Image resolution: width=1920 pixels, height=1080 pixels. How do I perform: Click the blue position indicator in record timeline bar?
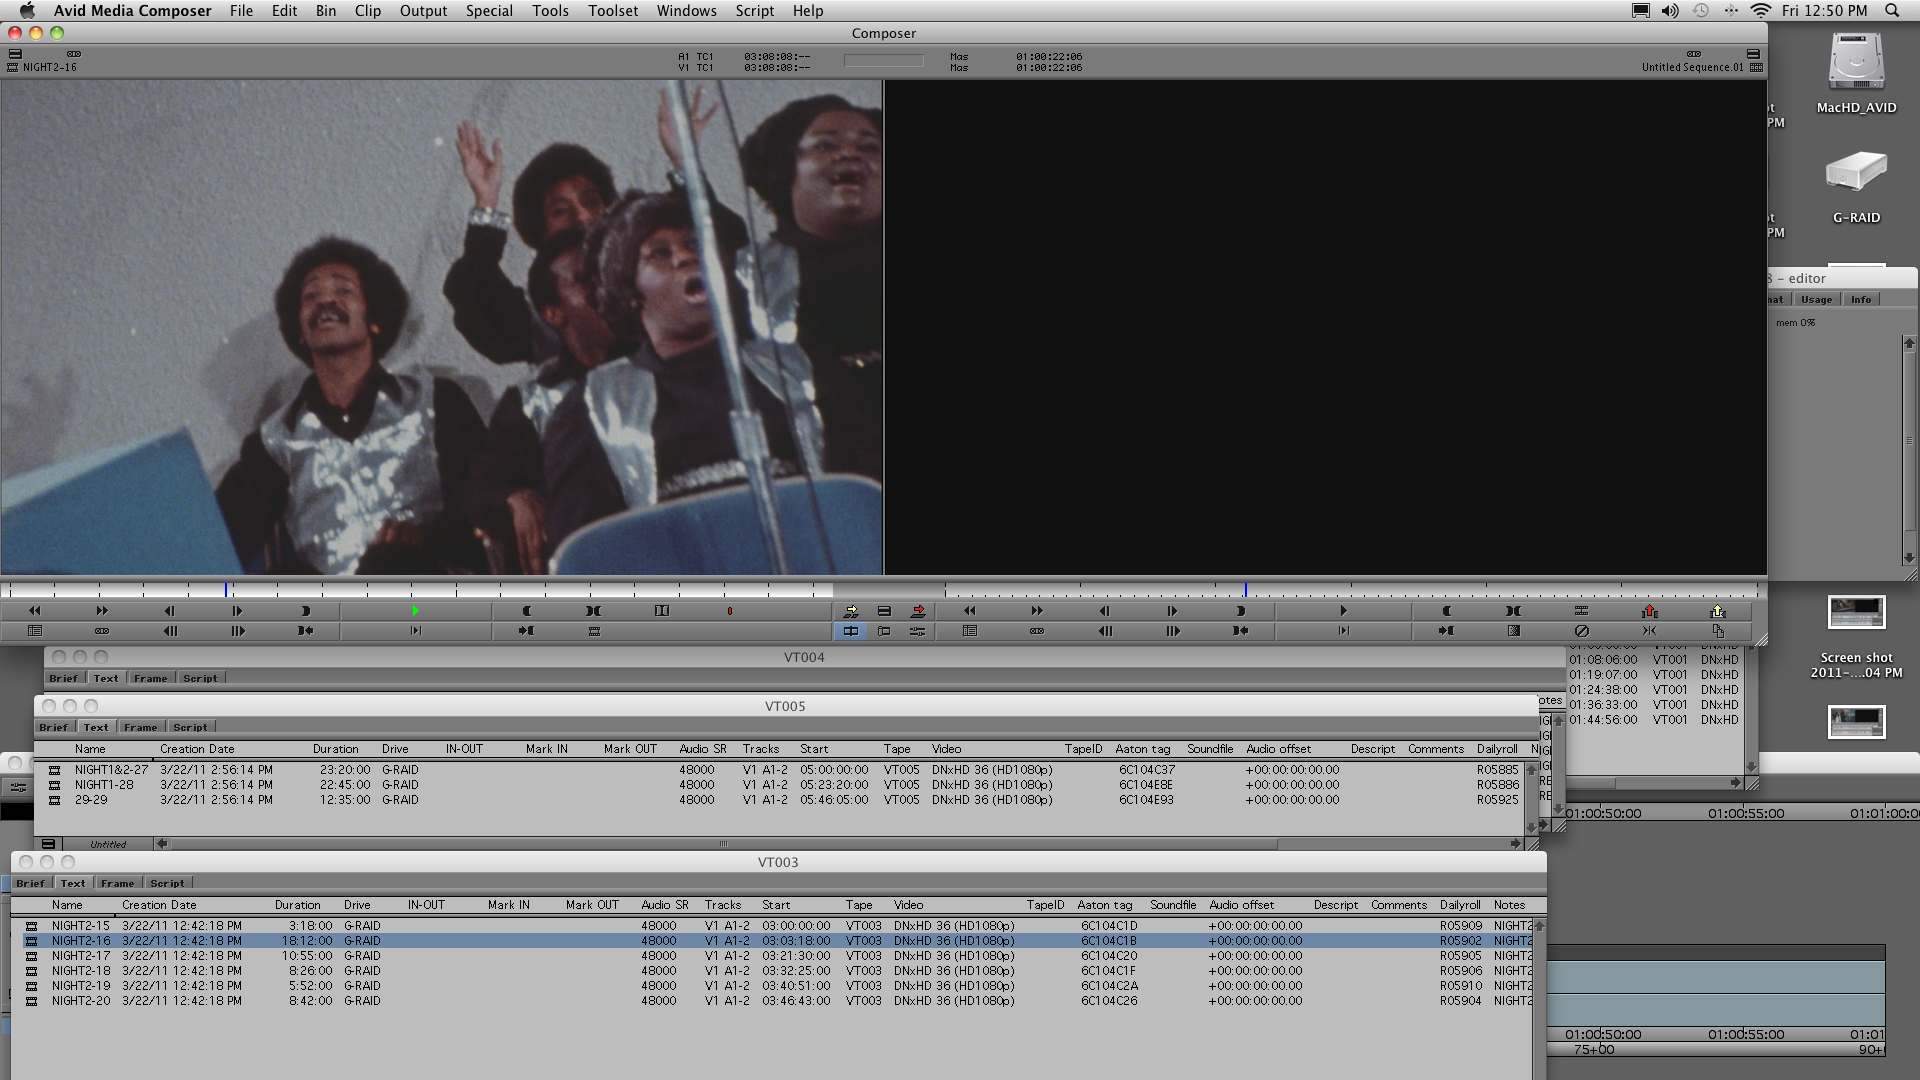tap(1245, 590)
